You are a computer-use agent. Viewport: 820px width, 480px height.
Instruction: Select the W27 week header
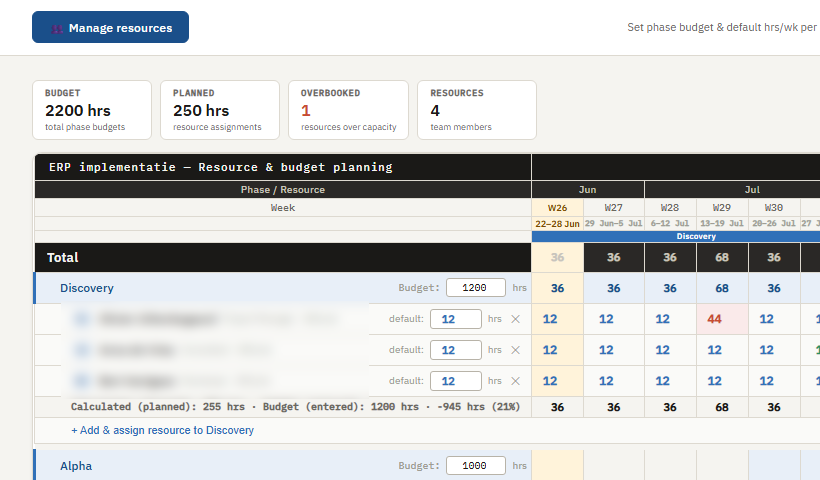(x=613, y=208)
